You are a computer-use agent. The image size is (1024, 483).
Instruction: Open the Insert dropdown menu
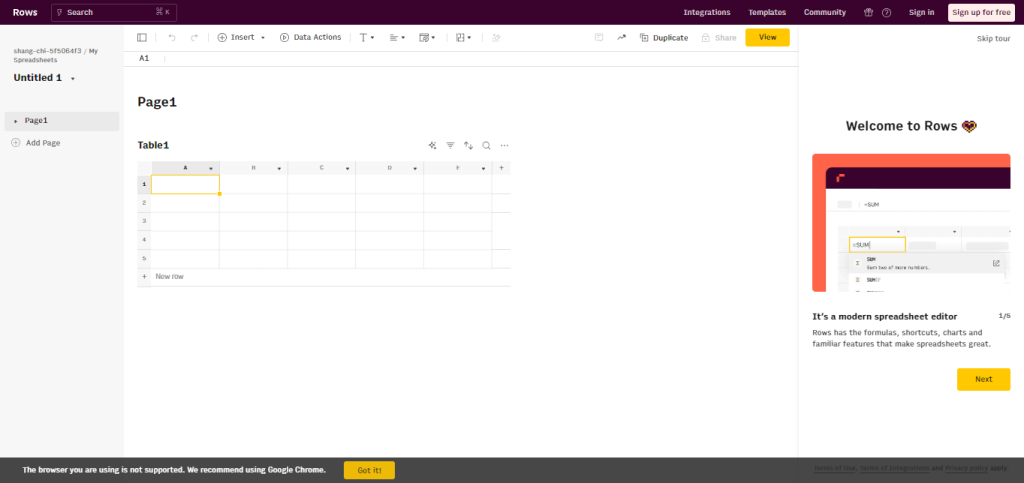tap(241, 38)
